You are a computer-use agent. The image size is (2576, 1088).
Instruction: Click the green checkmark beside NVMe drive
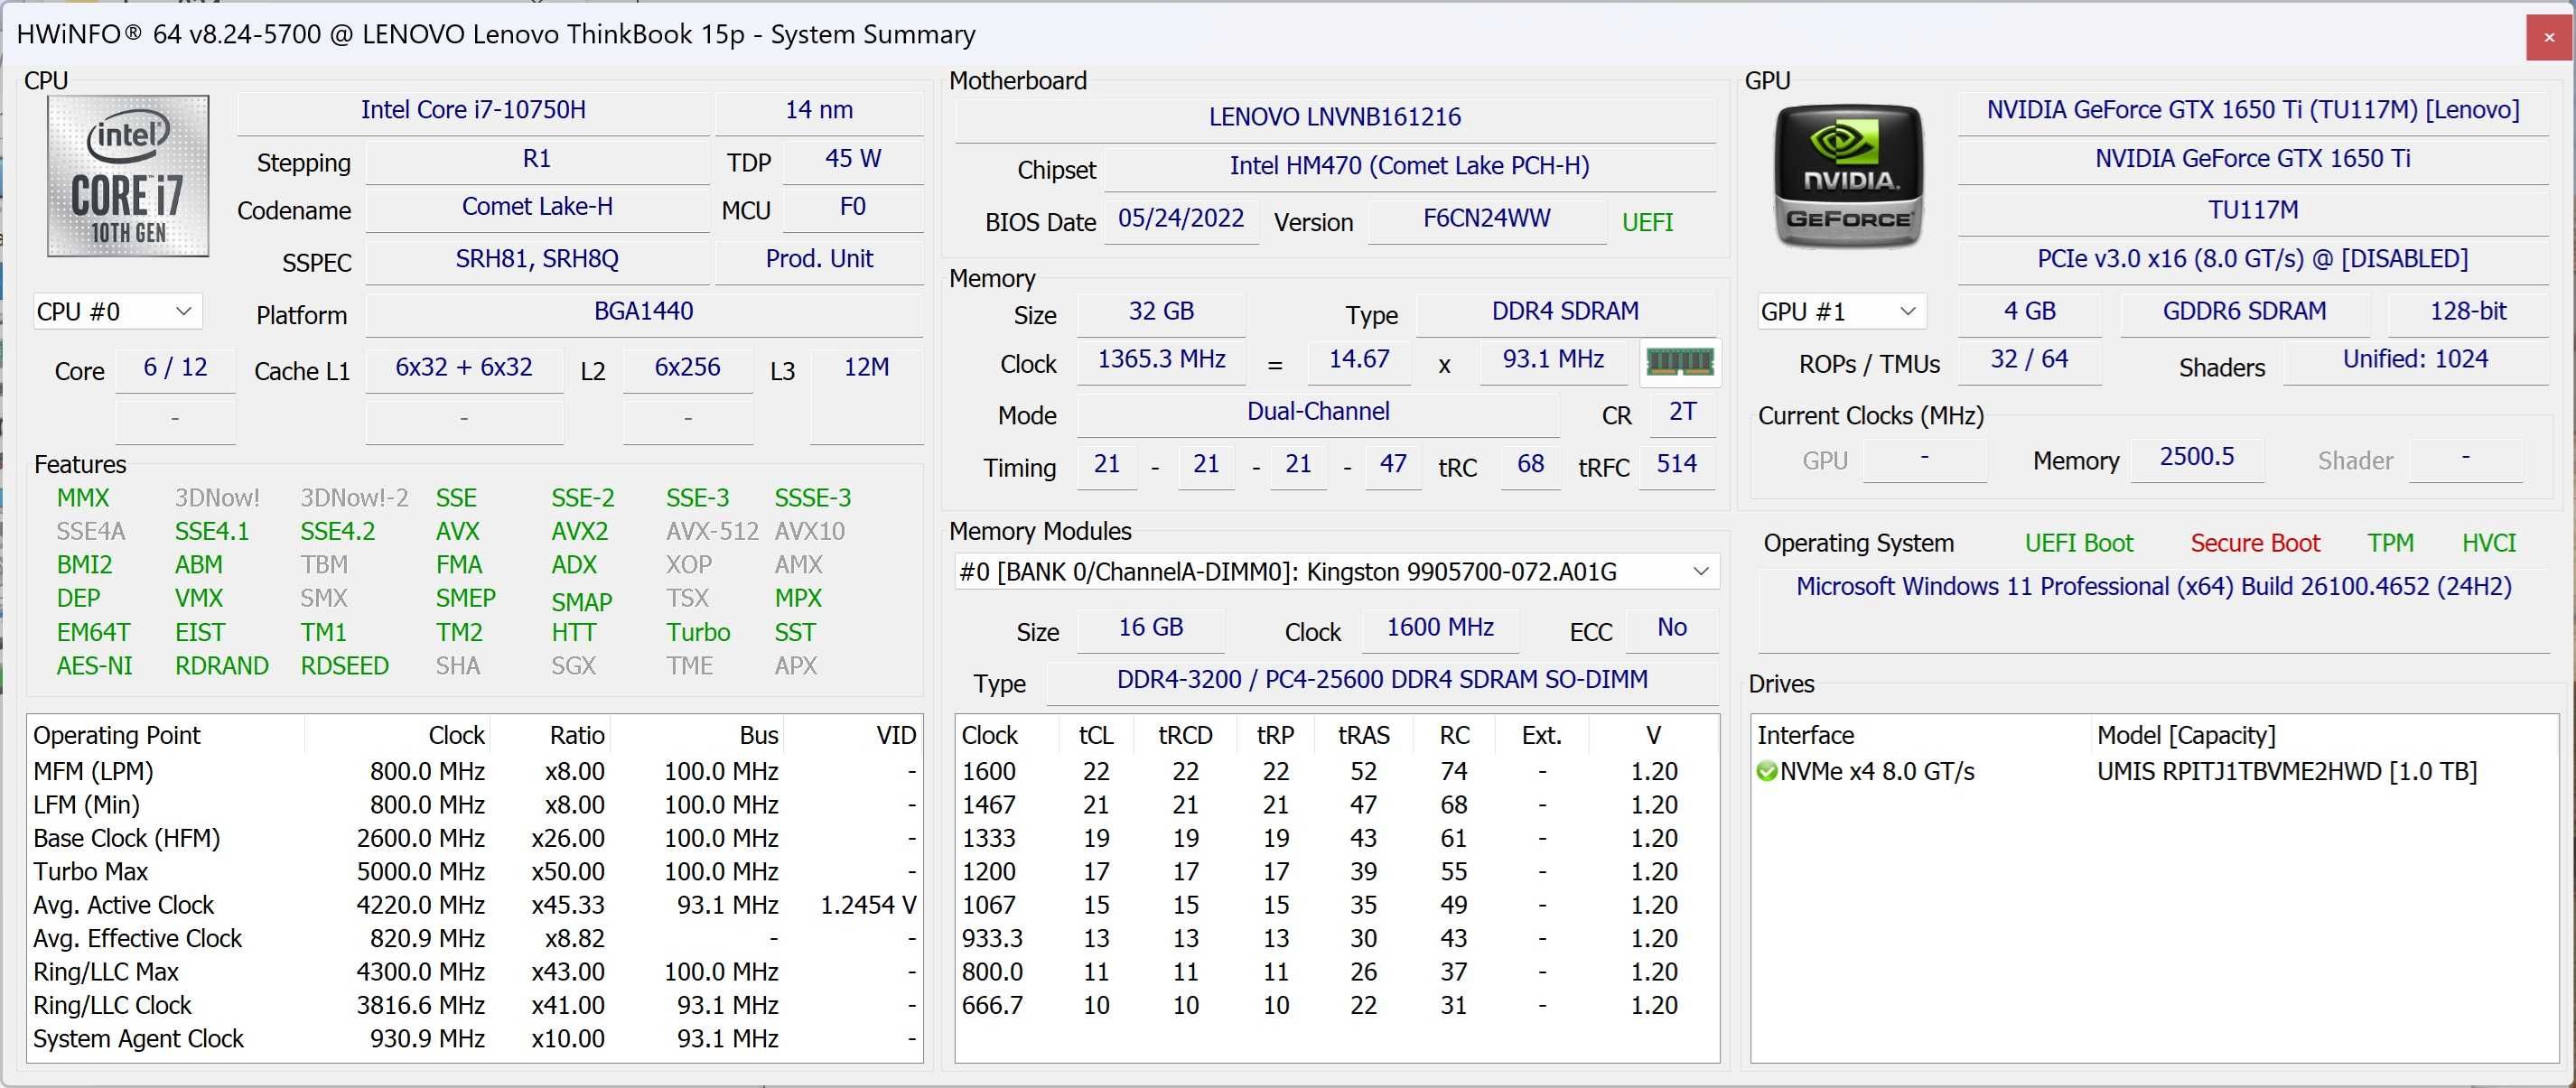[x=1767, y=772]
